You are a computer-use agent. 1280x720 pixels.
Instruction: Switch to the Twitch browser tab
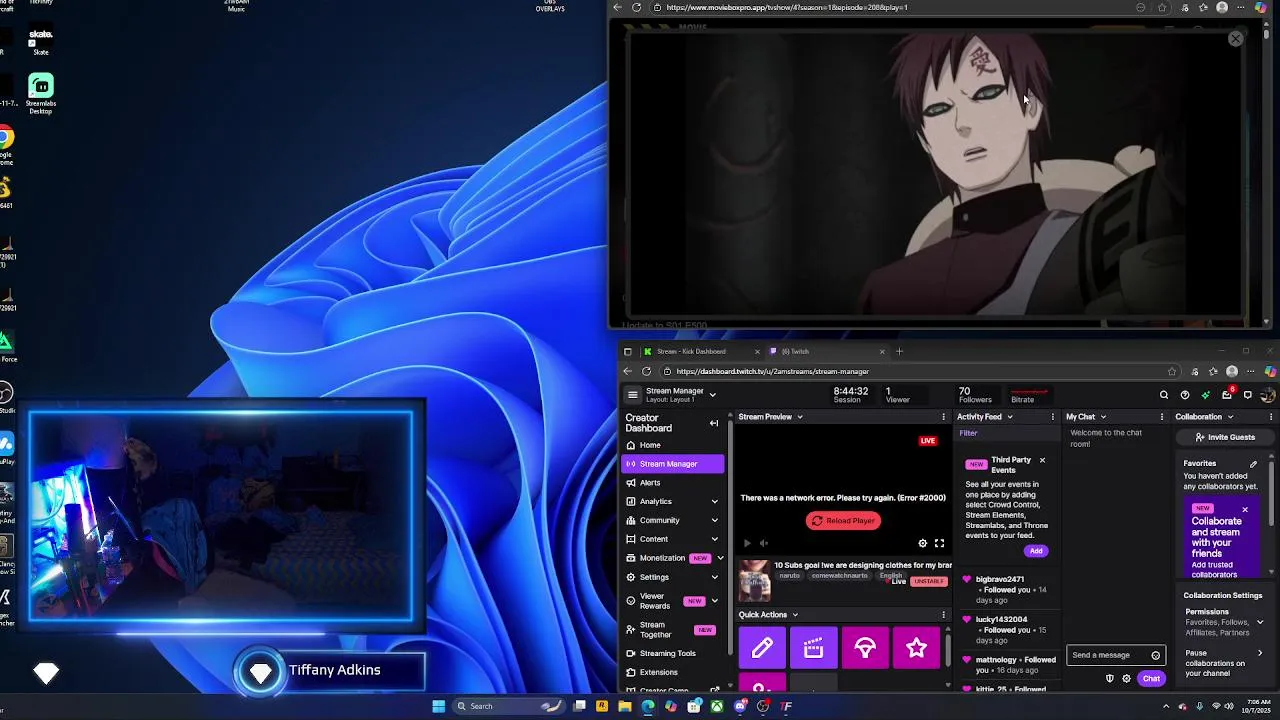pos(825,352)
